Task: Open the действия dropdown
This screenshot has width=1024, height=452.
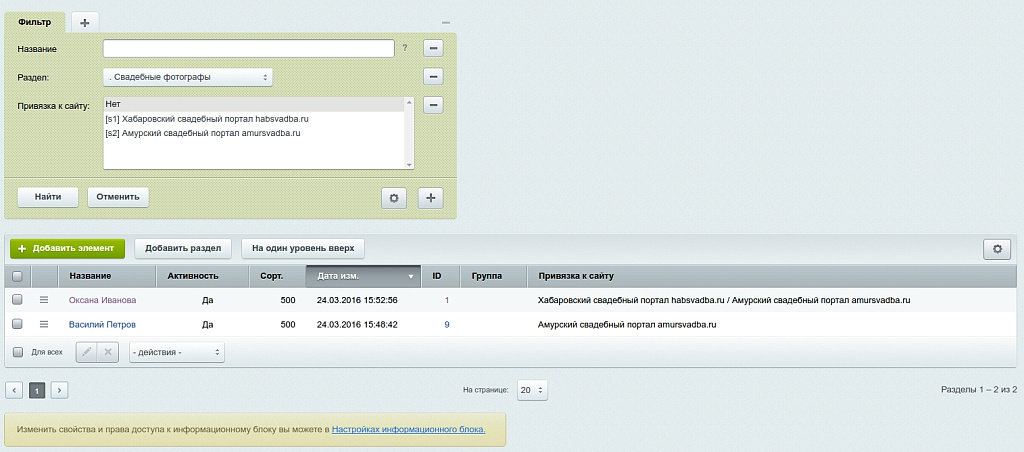Action: pos(177,352)
